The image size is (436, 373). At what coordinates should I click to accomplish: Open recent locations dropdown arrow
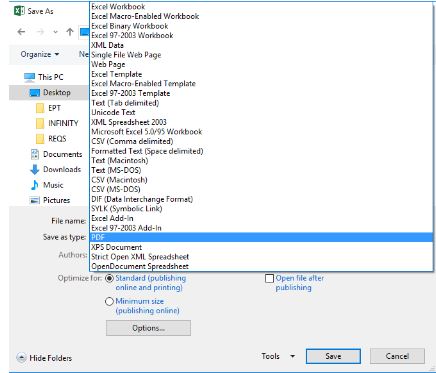(x=55, y=32)
